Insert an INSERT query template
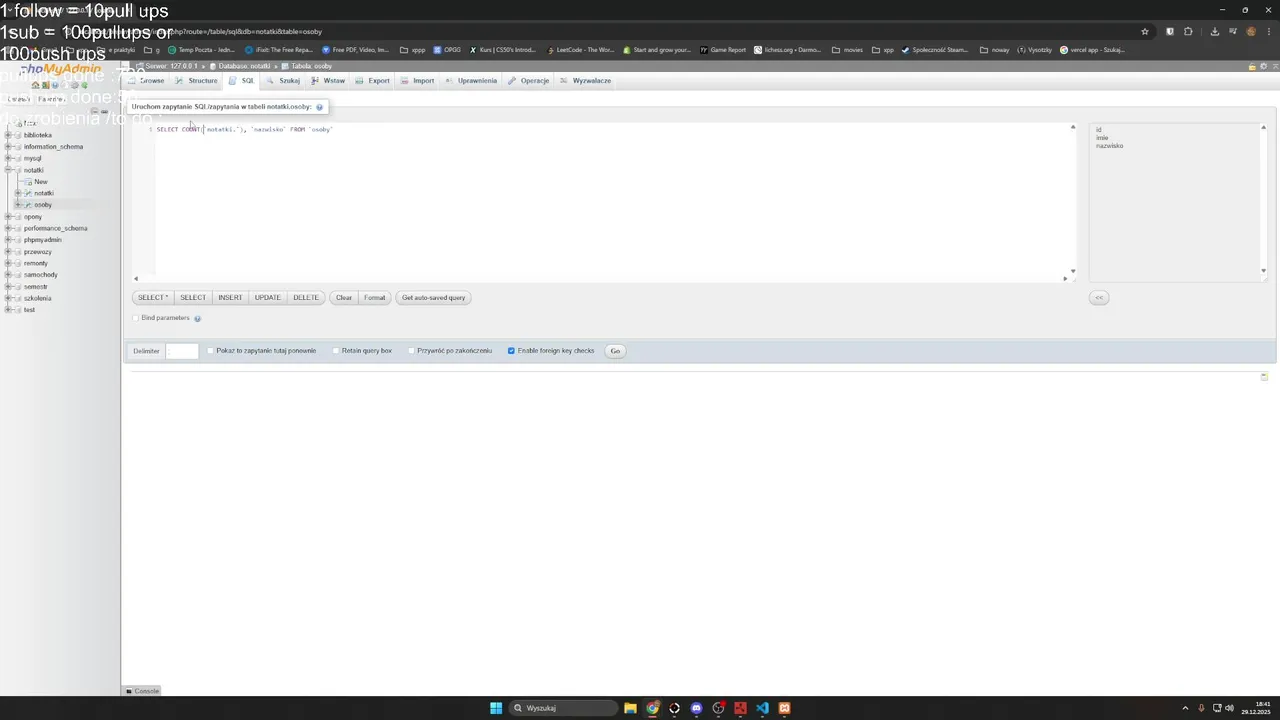Screen dimensions: 1280x720 (230, 297)
